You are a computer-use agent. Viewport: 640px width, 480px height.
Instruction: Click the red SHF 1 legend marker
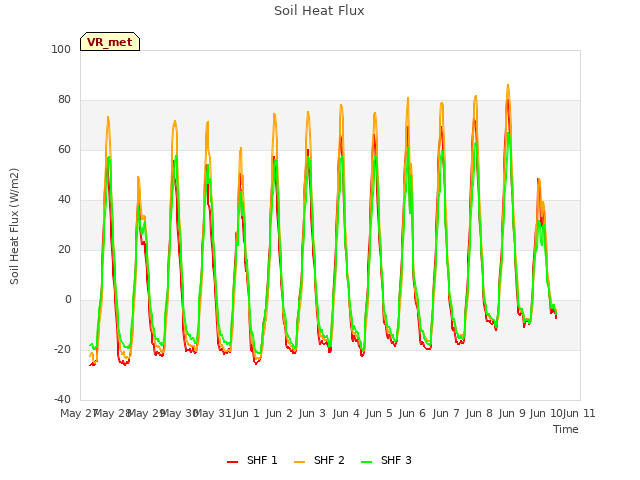232,462
